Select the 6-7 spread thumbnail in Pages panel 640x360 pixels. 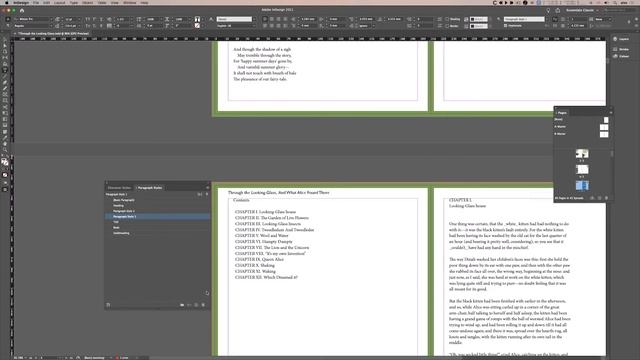pos(582,185)
